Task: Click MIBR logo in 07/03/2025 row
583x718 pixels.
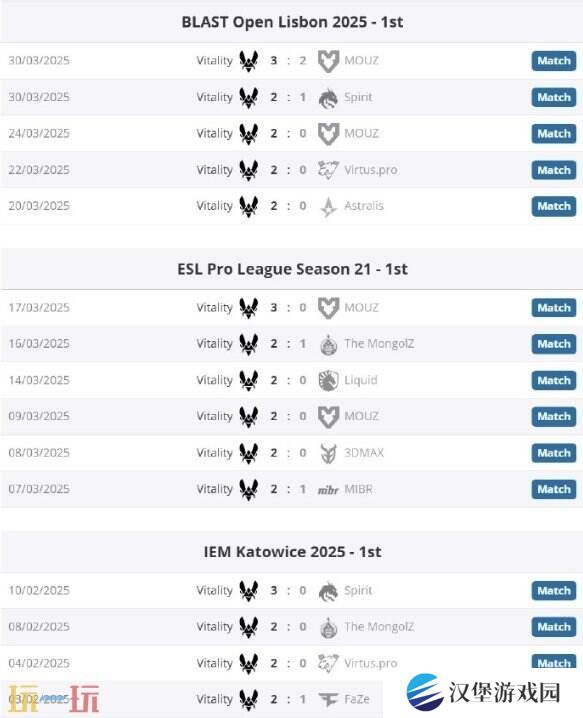Action: click(328, 490)
